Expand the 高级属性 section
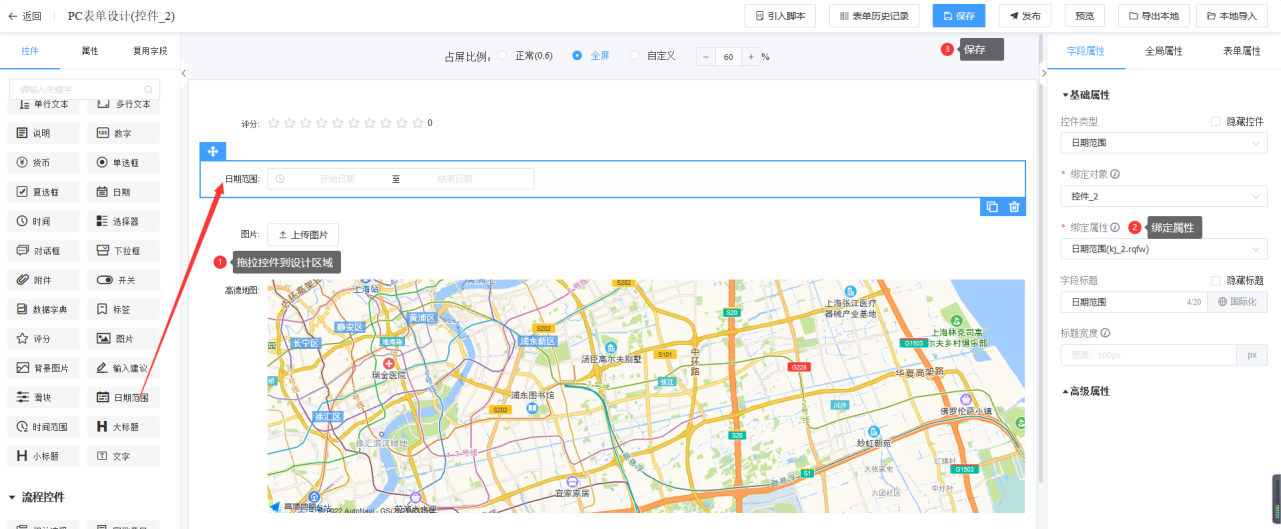The height and width of the screenshot is (529, 1281). pyautogui.click(x=1086, y=391)
